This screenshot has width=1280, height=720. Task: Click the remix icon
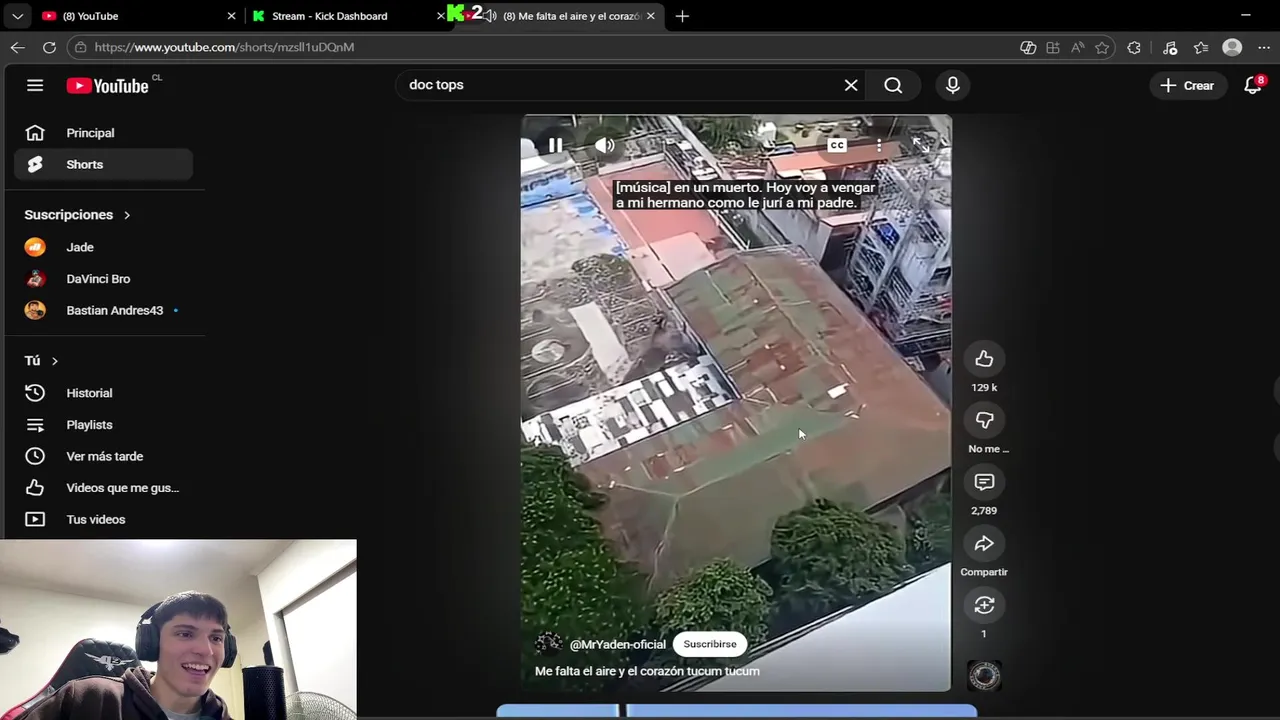pyautogui.click(x=984, y=605)
